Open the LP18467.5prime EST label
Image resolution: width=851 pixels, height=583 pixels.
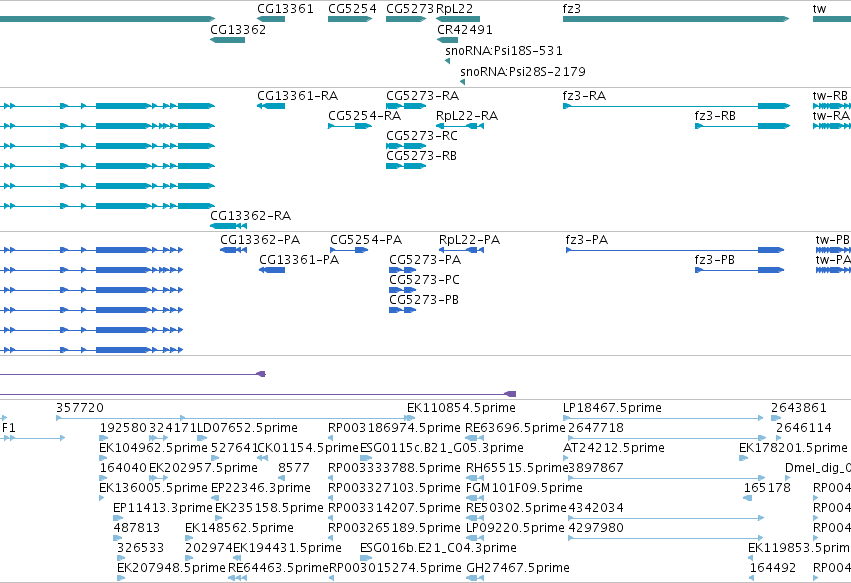tap(612, 408)
